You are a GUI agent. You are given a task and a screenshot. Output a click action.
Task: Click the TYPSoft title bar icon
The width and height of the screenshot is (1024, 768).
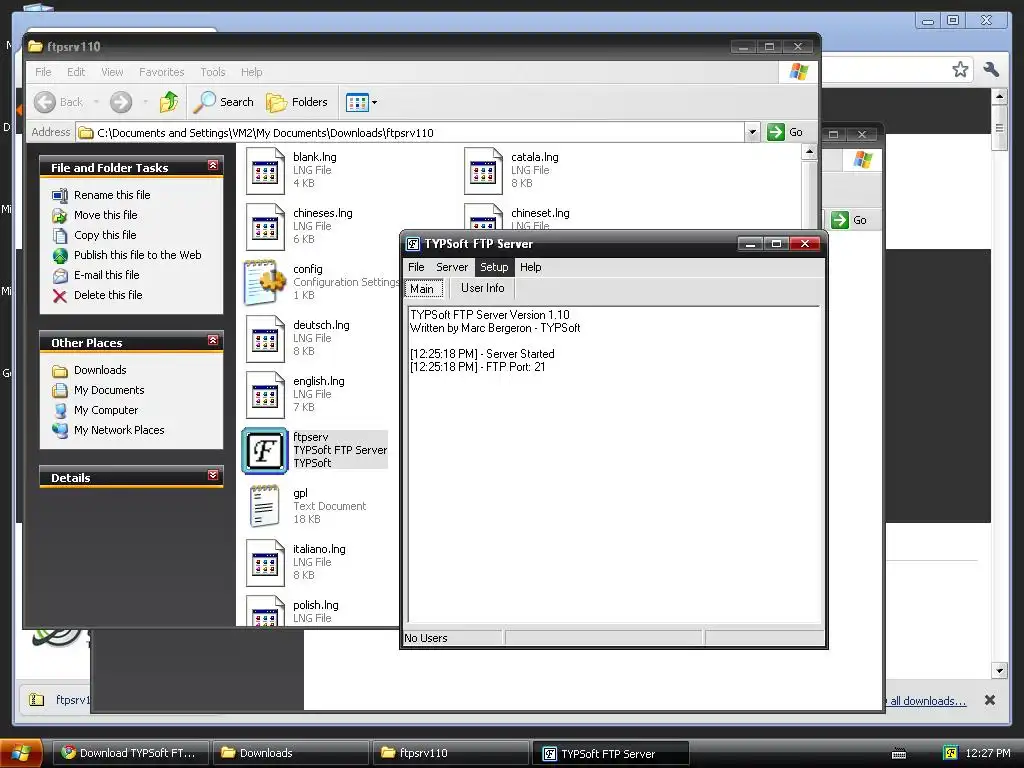(x=413, y=244)
